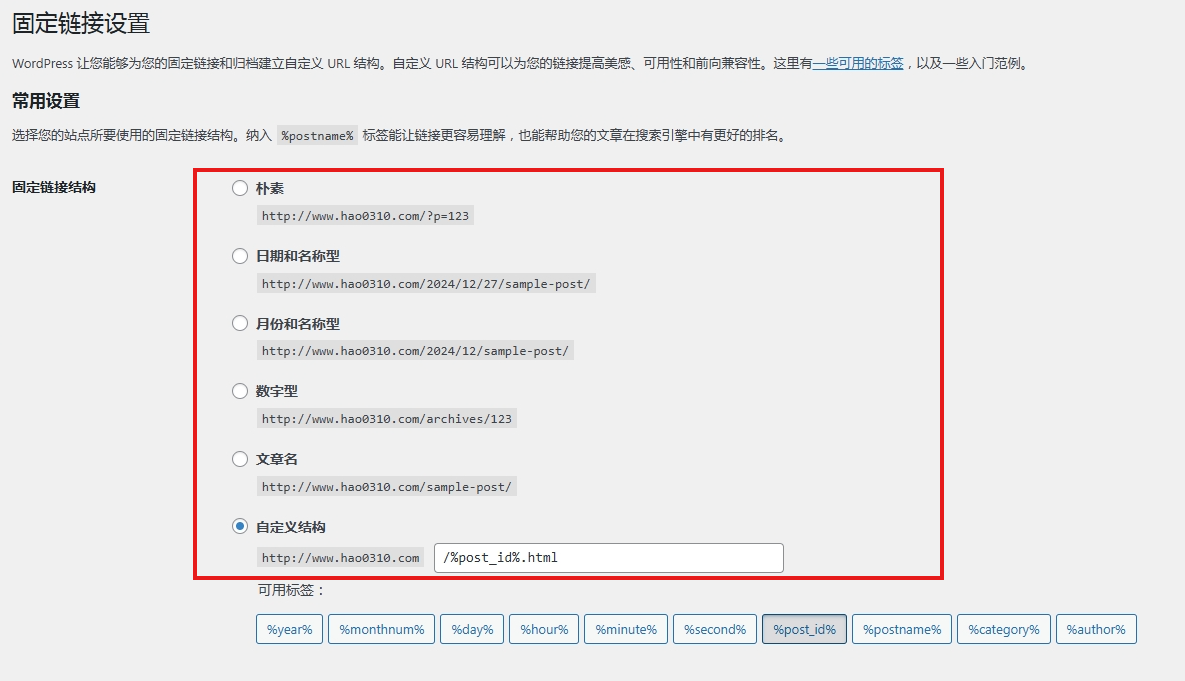Image resolution: width=1185 pixels, height=681 pixels.
Task: Select the 文章名 radio button
Action: [x=240, y=459]
